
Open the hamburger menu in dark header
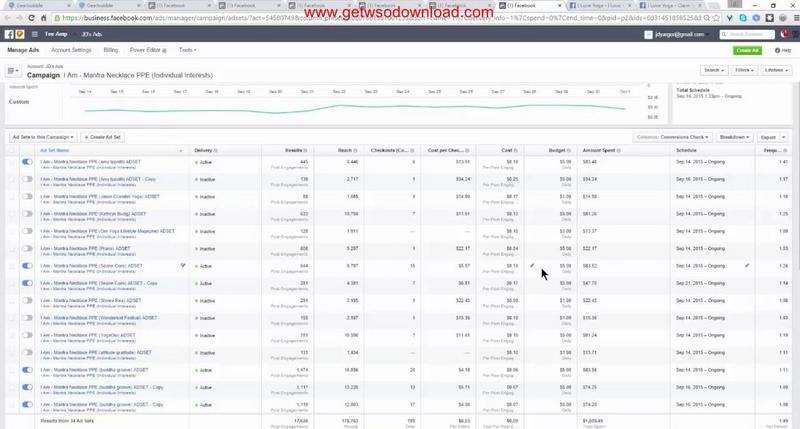pos(35,34)
